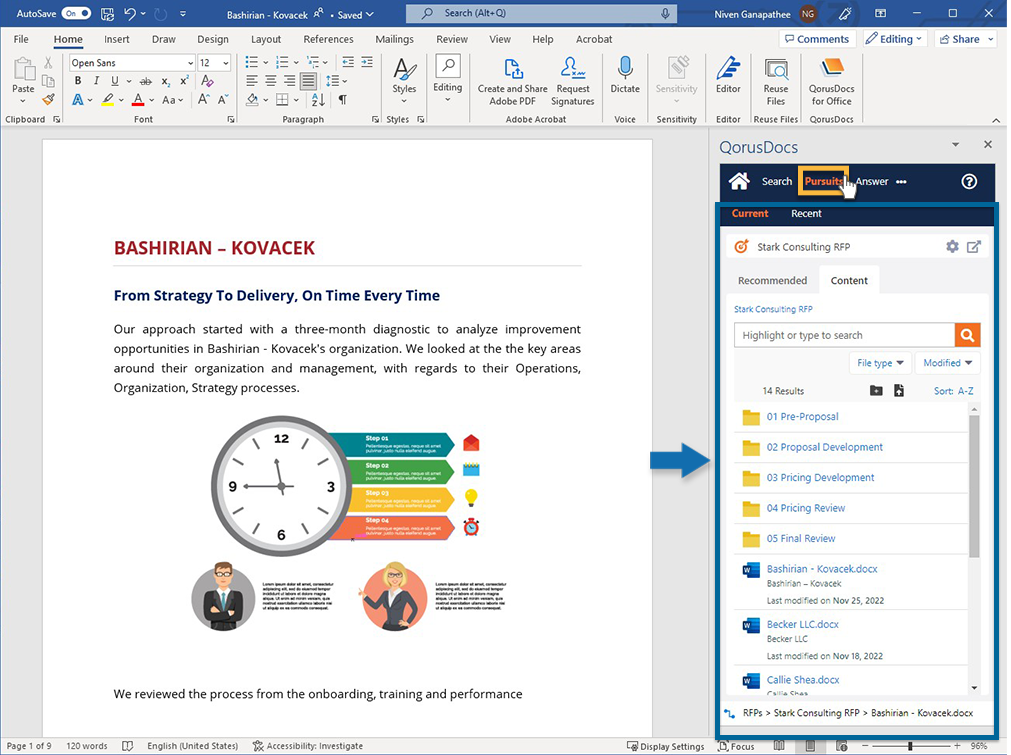Open the Styles gallery
The image size is (1011, 755).
(x=404, y=81)
